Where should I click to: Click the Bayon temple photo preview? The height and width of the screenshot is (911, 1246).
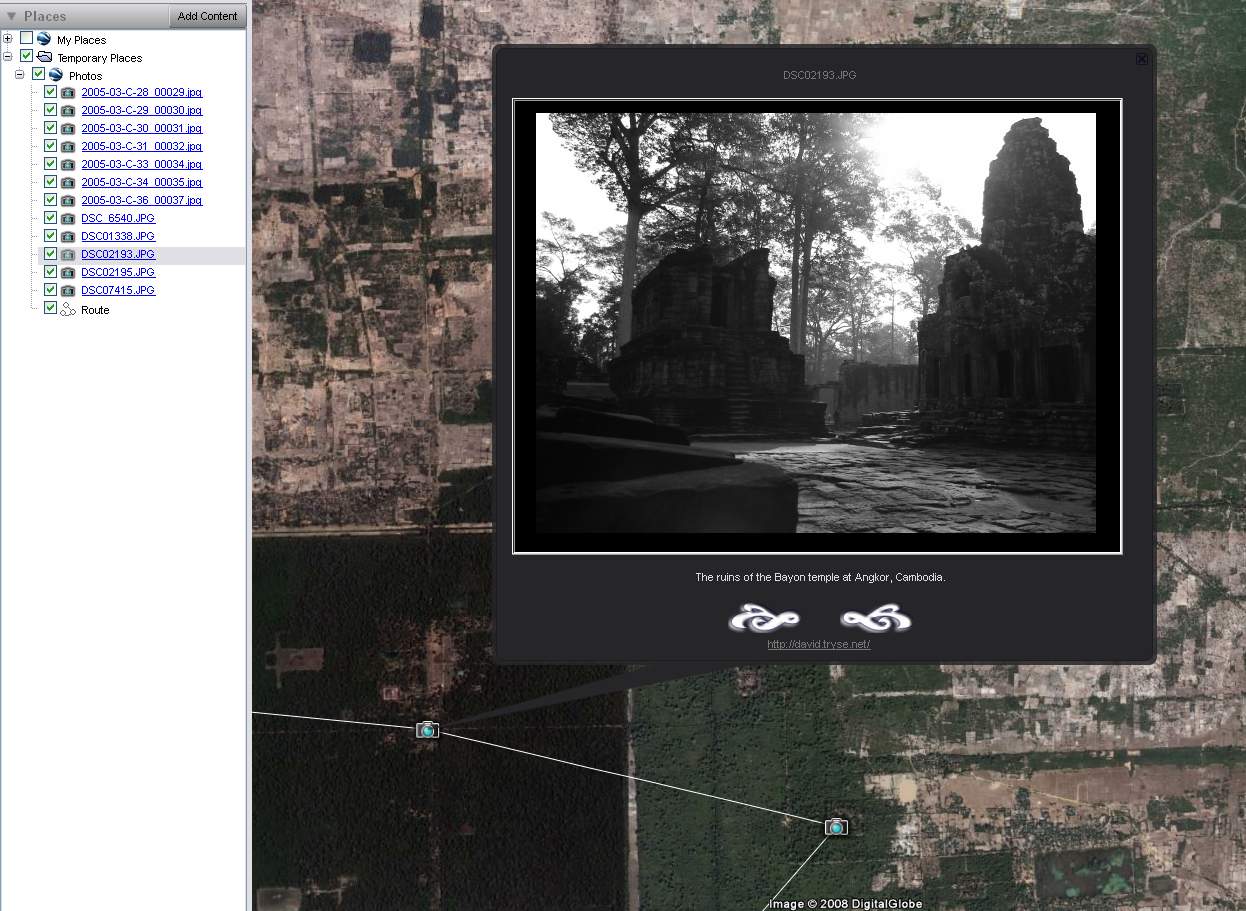tap(816, 323)
